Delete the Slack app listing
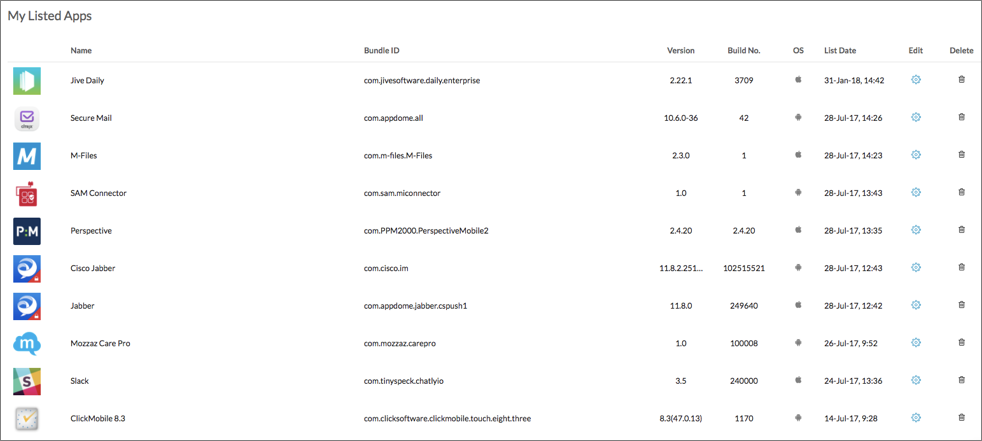The height and width of the screenshot is (441, 982). (961, 380)
